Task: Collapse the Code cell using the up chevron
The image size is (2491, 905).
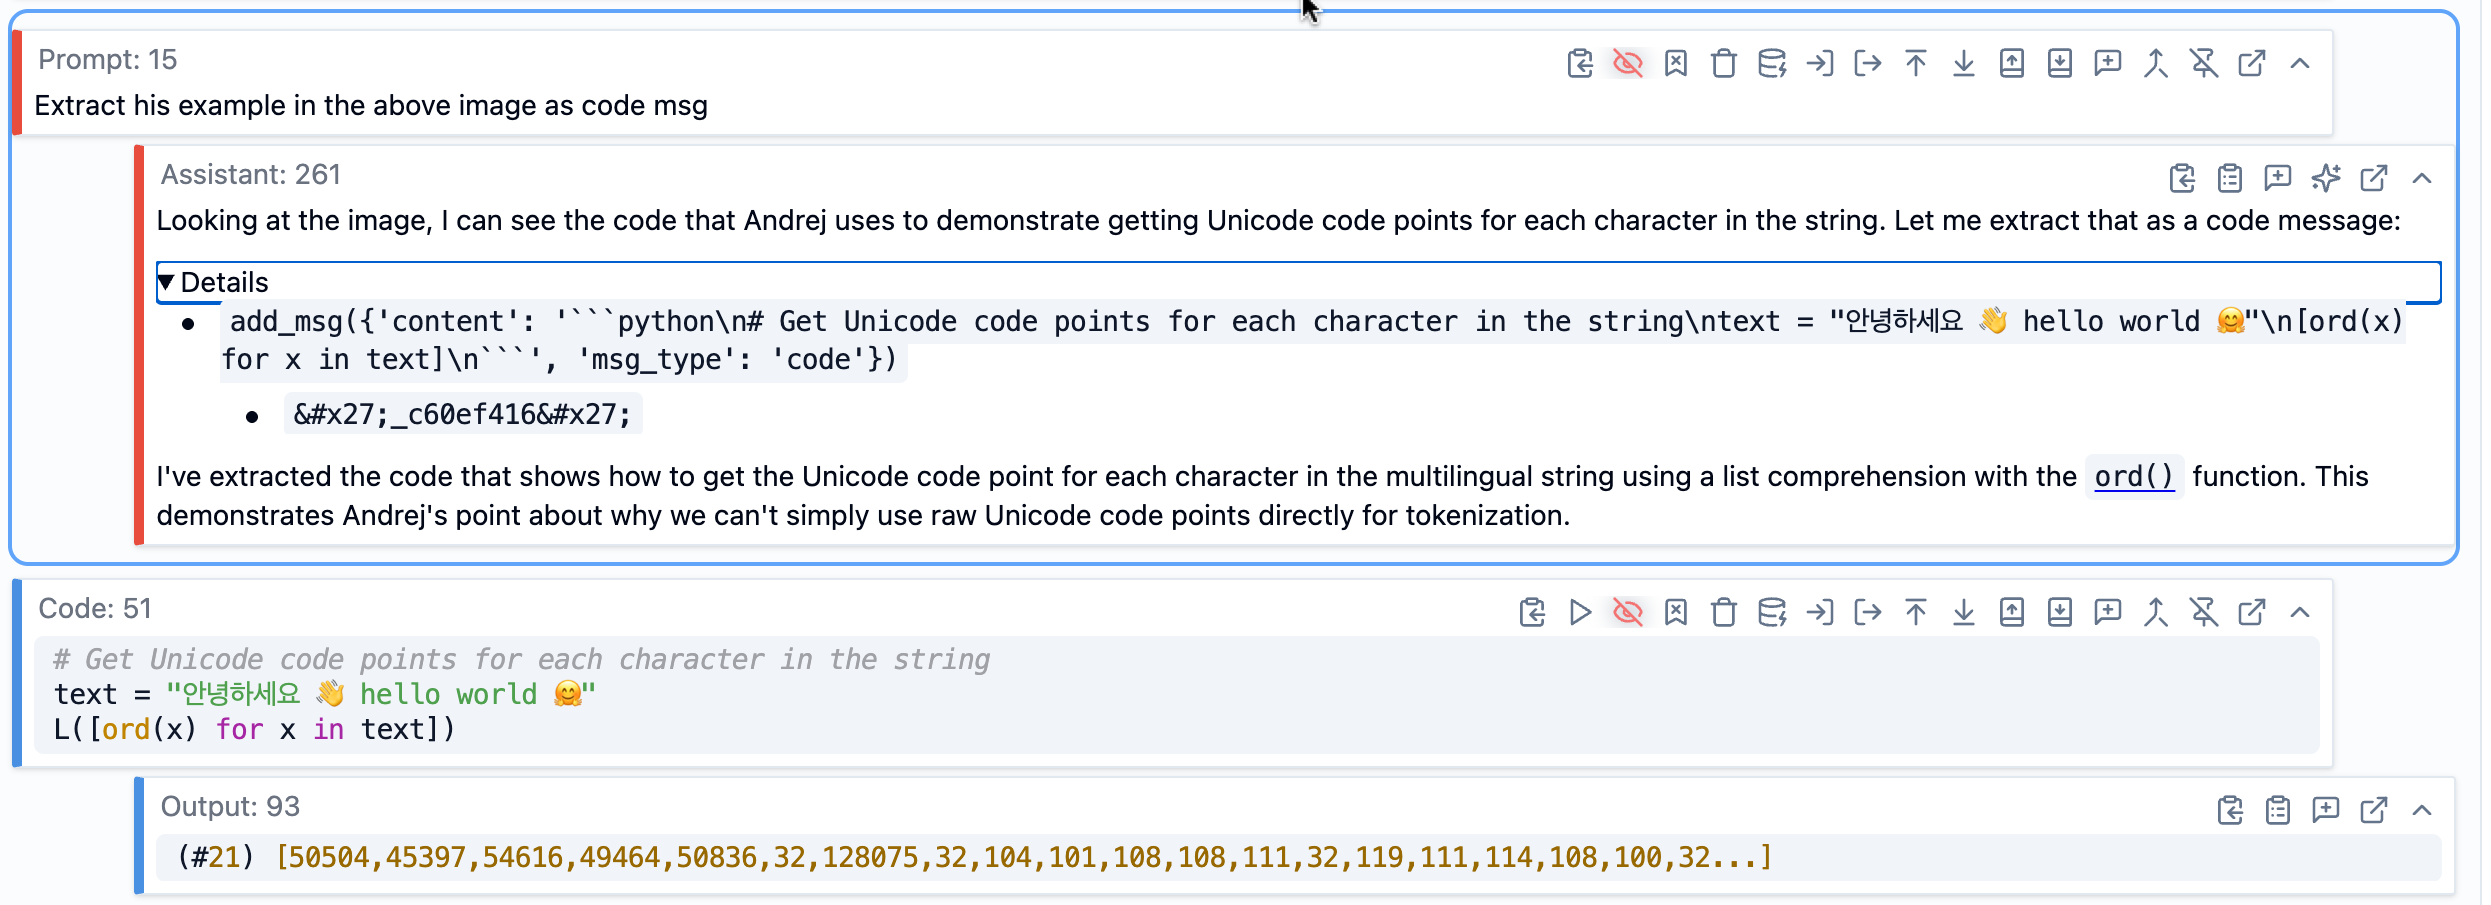Action: [2299, 612]
